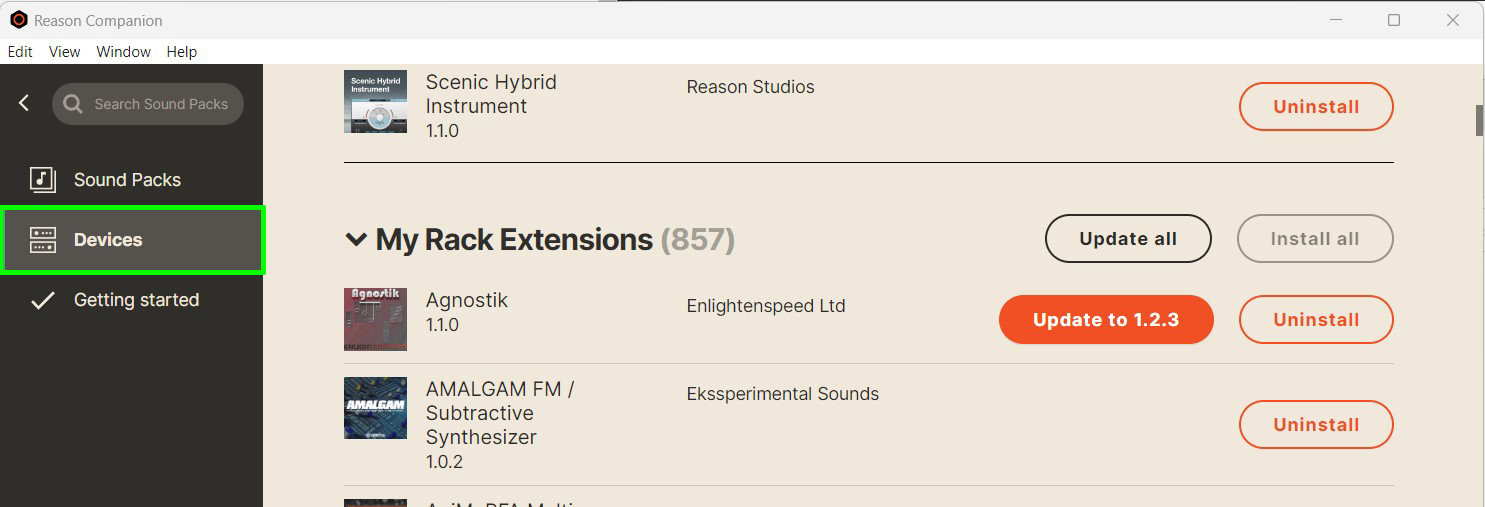Screen dimensions: 1485x507
Task: Click the Reason Companion logo icon
Action: [18, 20]
